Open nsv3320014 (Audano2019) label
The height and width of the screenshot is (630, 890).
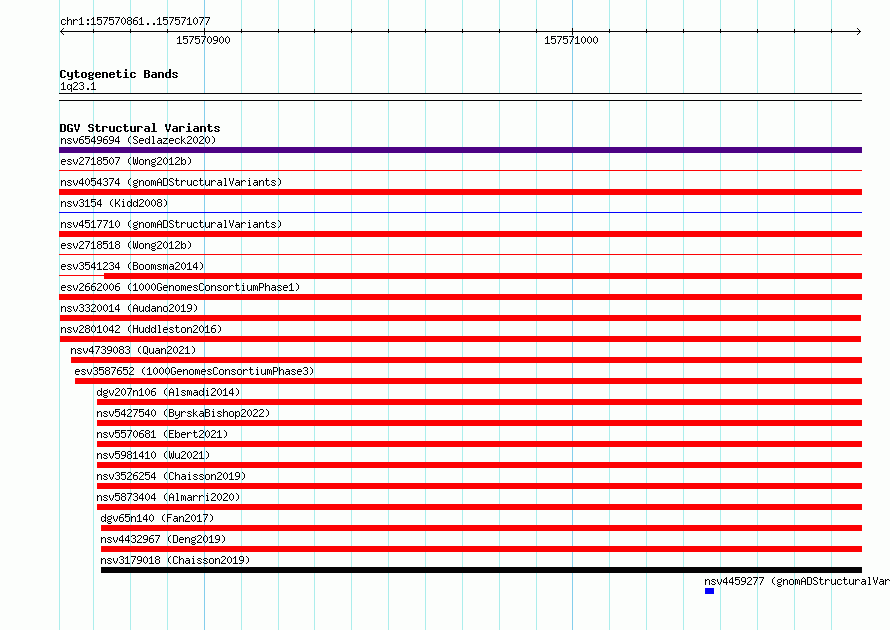click(129, 308)
